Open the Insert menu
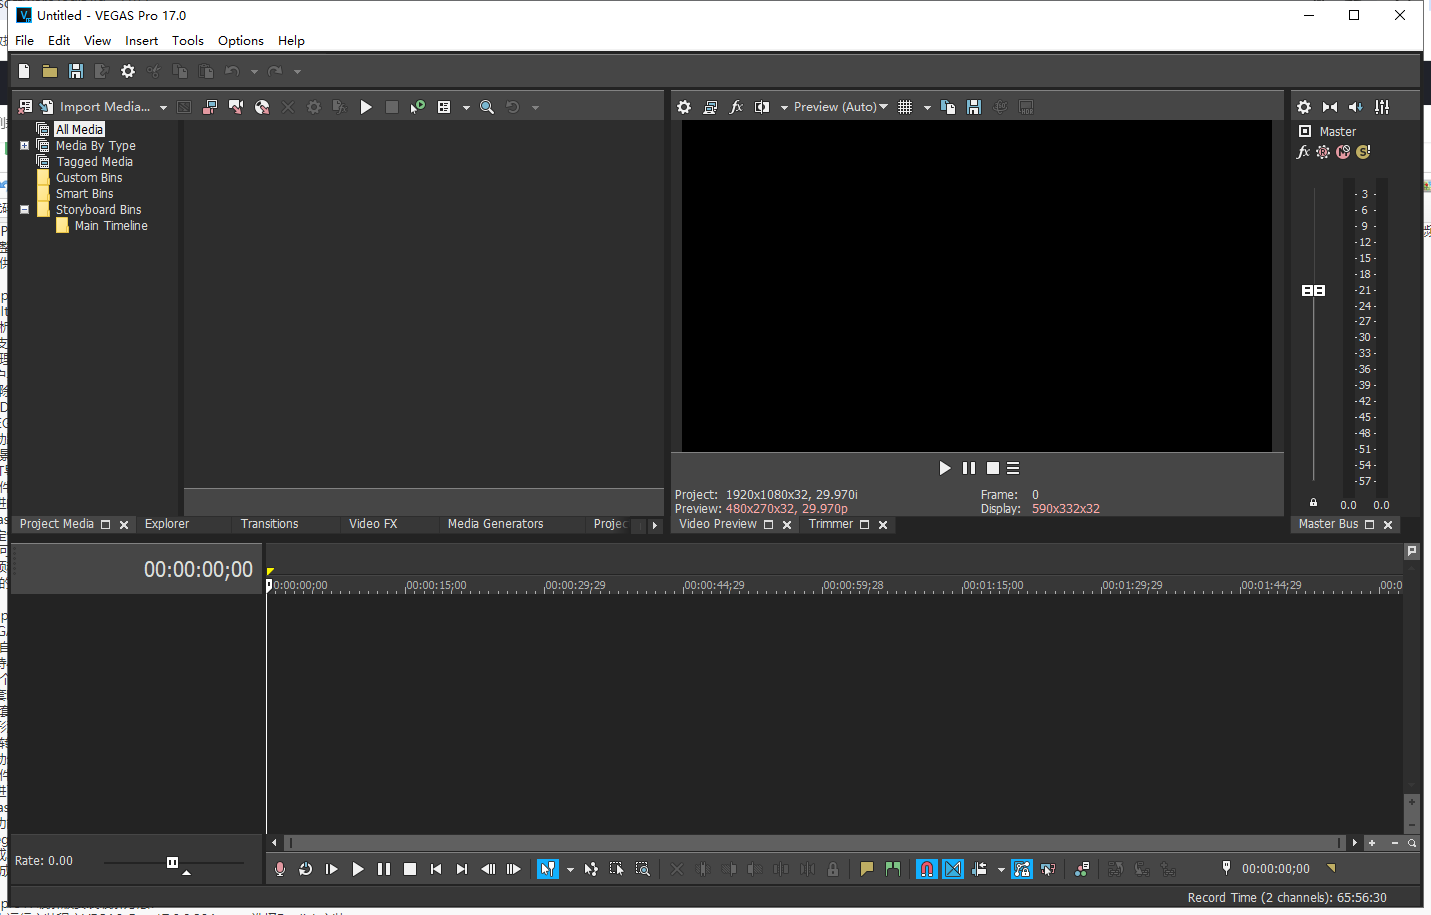 [141, 41]
